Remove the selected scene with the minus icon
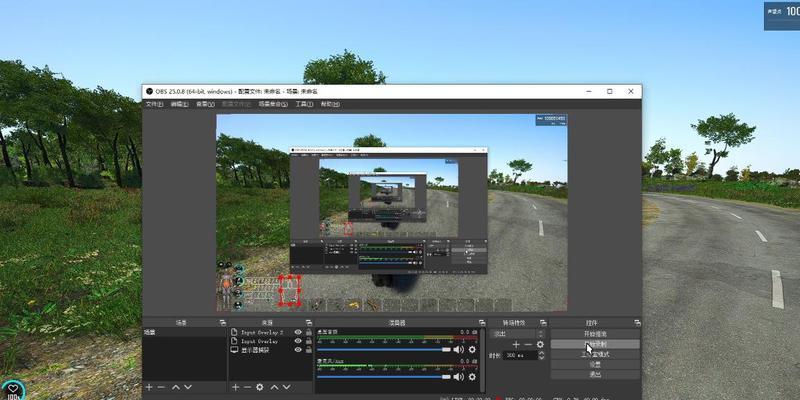Screen dimensions: 800x400 point(161,387)
